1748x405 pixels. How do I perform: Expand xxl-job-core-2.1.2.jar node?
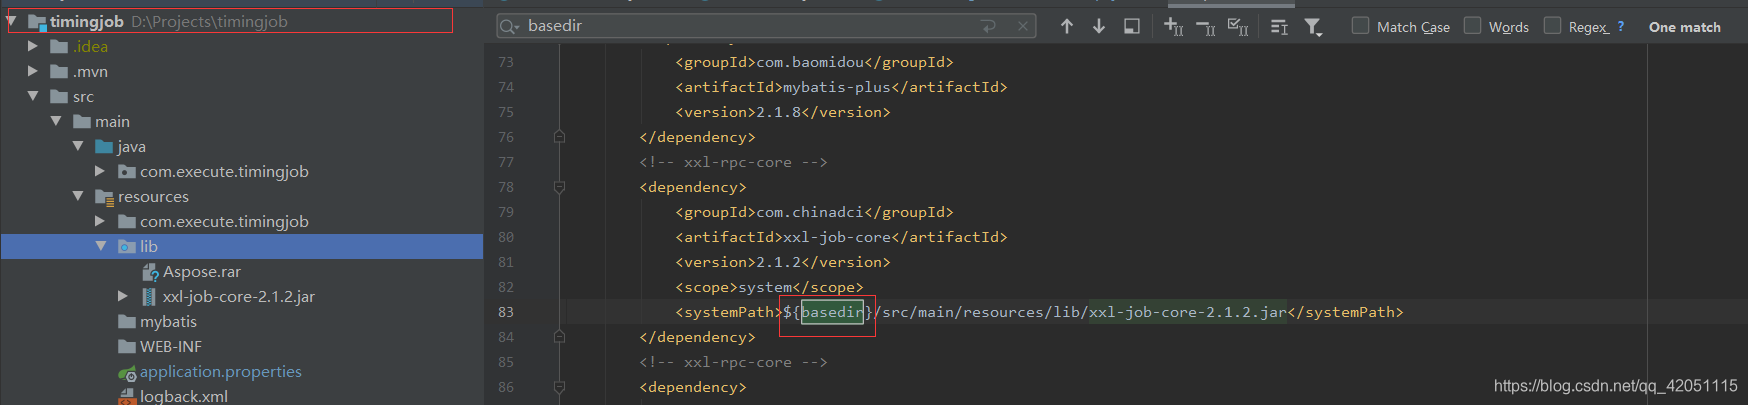click(x=122, y=296)
